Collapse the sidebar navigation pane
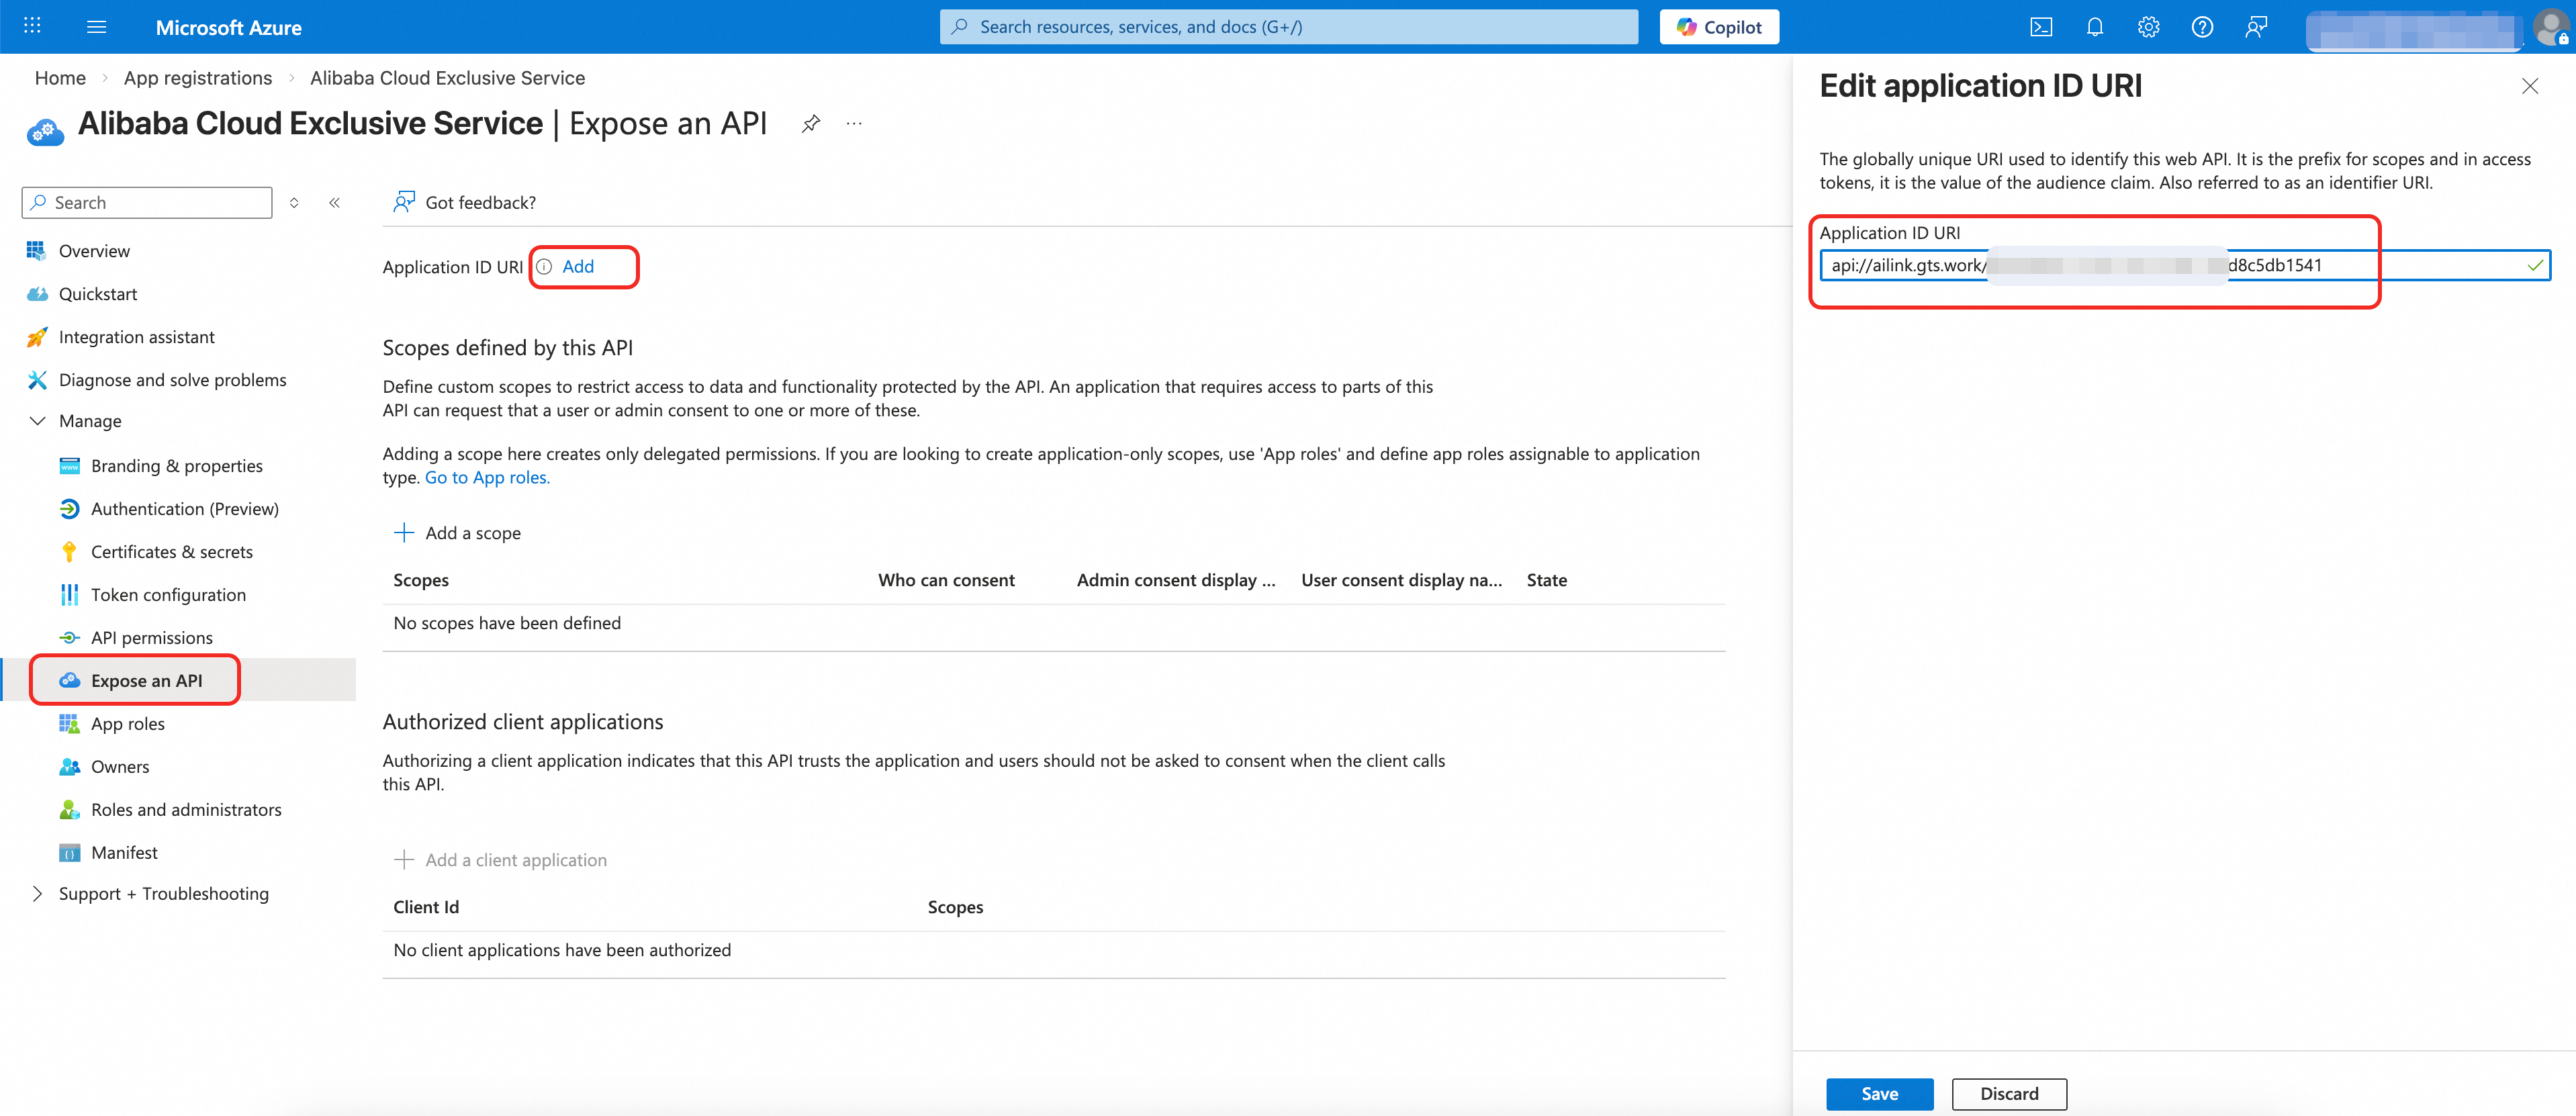 (x=335, y=203)
